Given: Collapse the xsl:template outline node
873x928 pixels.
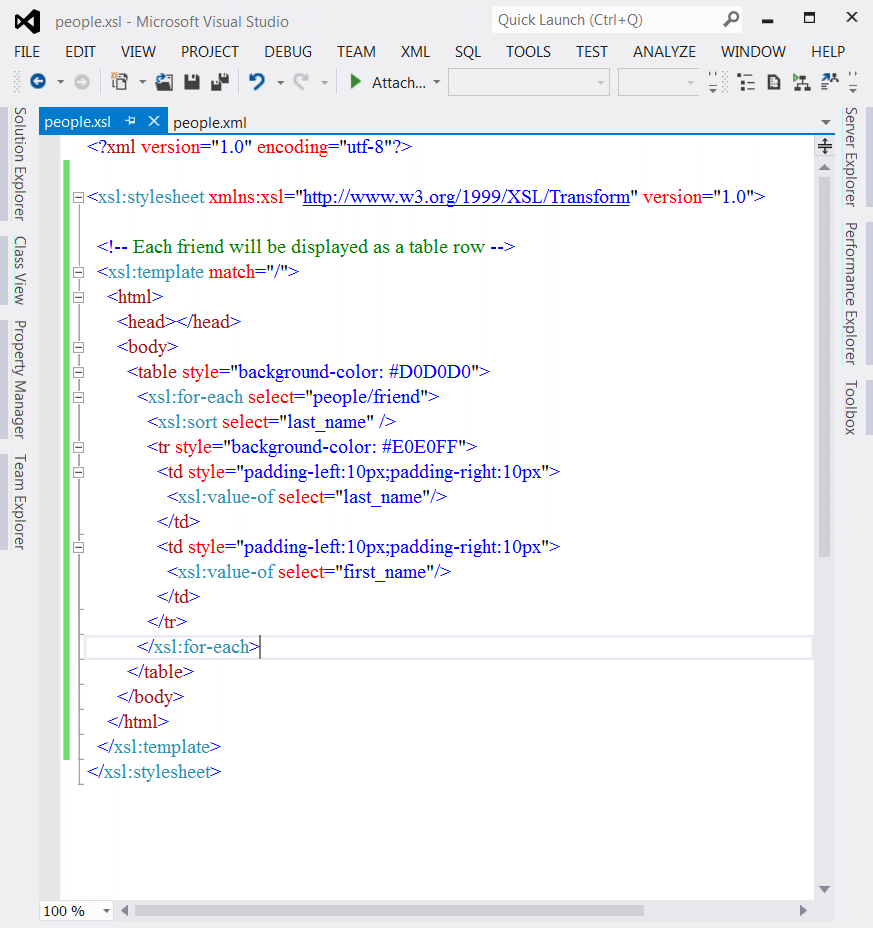Looking at the screenshot, I should 78,272.
